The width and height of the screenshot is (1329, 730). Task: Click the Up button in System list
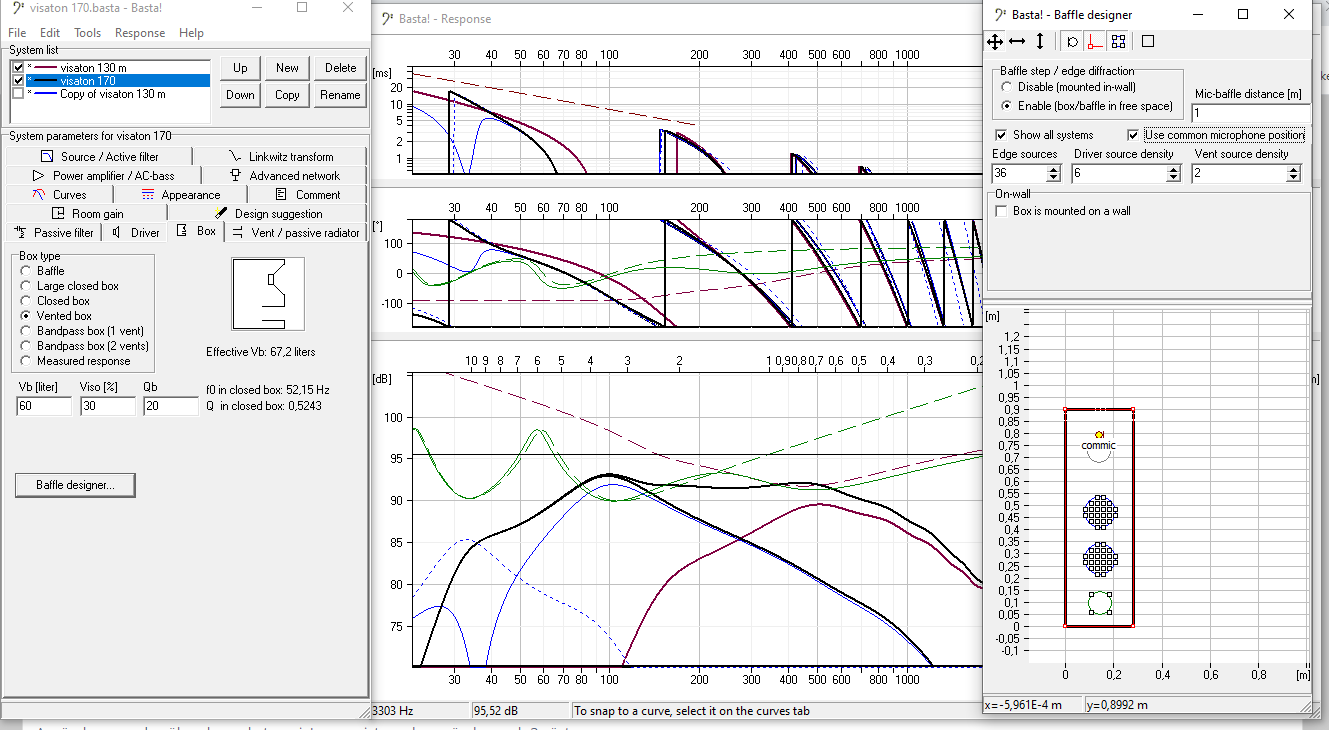(240, 68)
